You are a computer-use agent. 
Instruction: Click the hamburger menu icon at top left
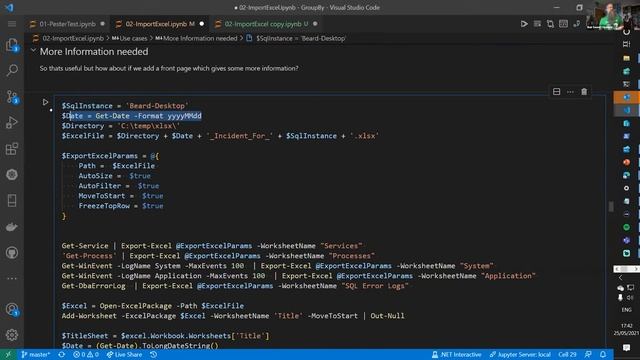click(12, 24)
